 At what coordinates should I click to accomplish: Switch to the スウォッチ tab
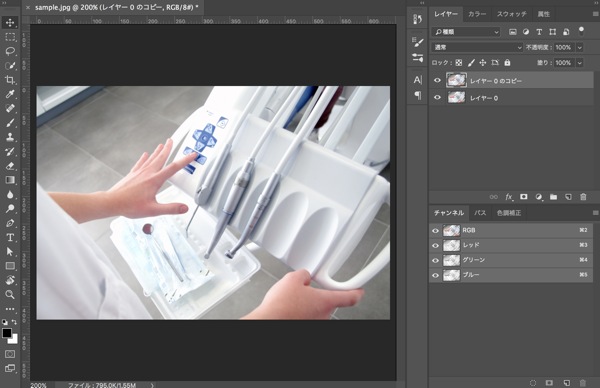point(512,14)
